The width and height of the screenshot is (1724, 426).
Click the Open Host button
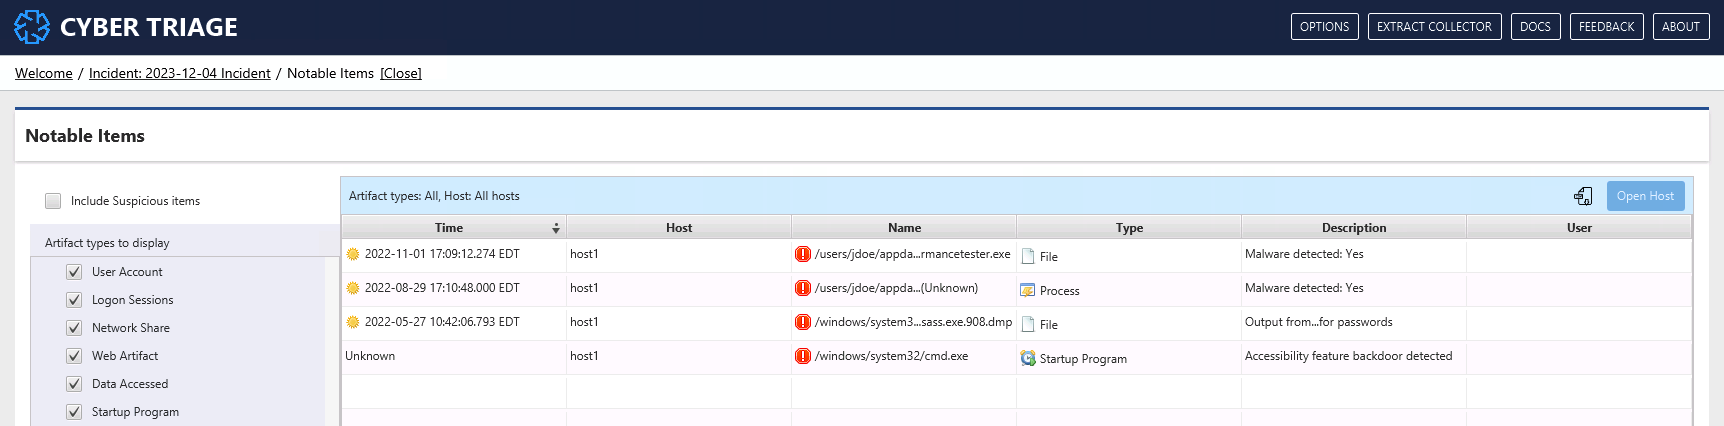point(1644,196)
